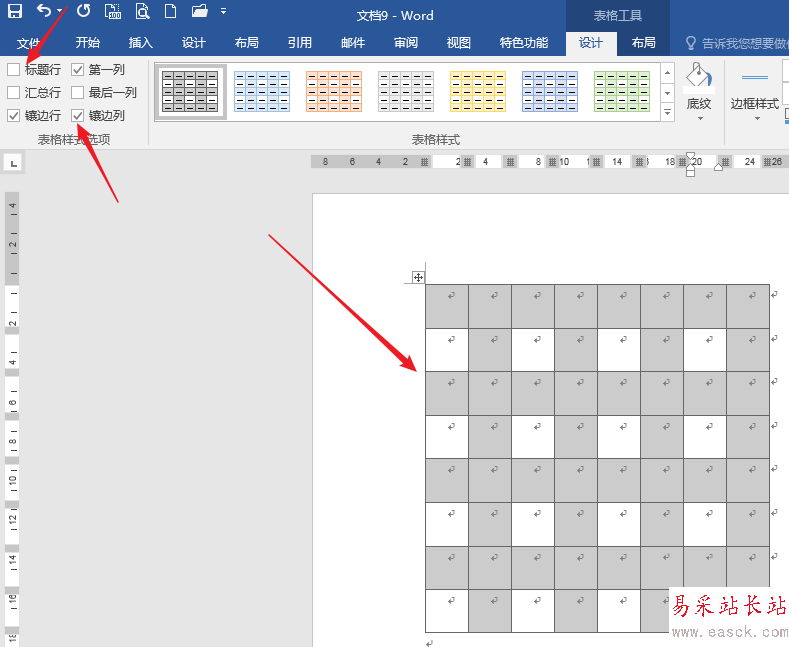The image size is (789, 647).
Task: Switch to the 引用 tab
Action: [300, 43]
